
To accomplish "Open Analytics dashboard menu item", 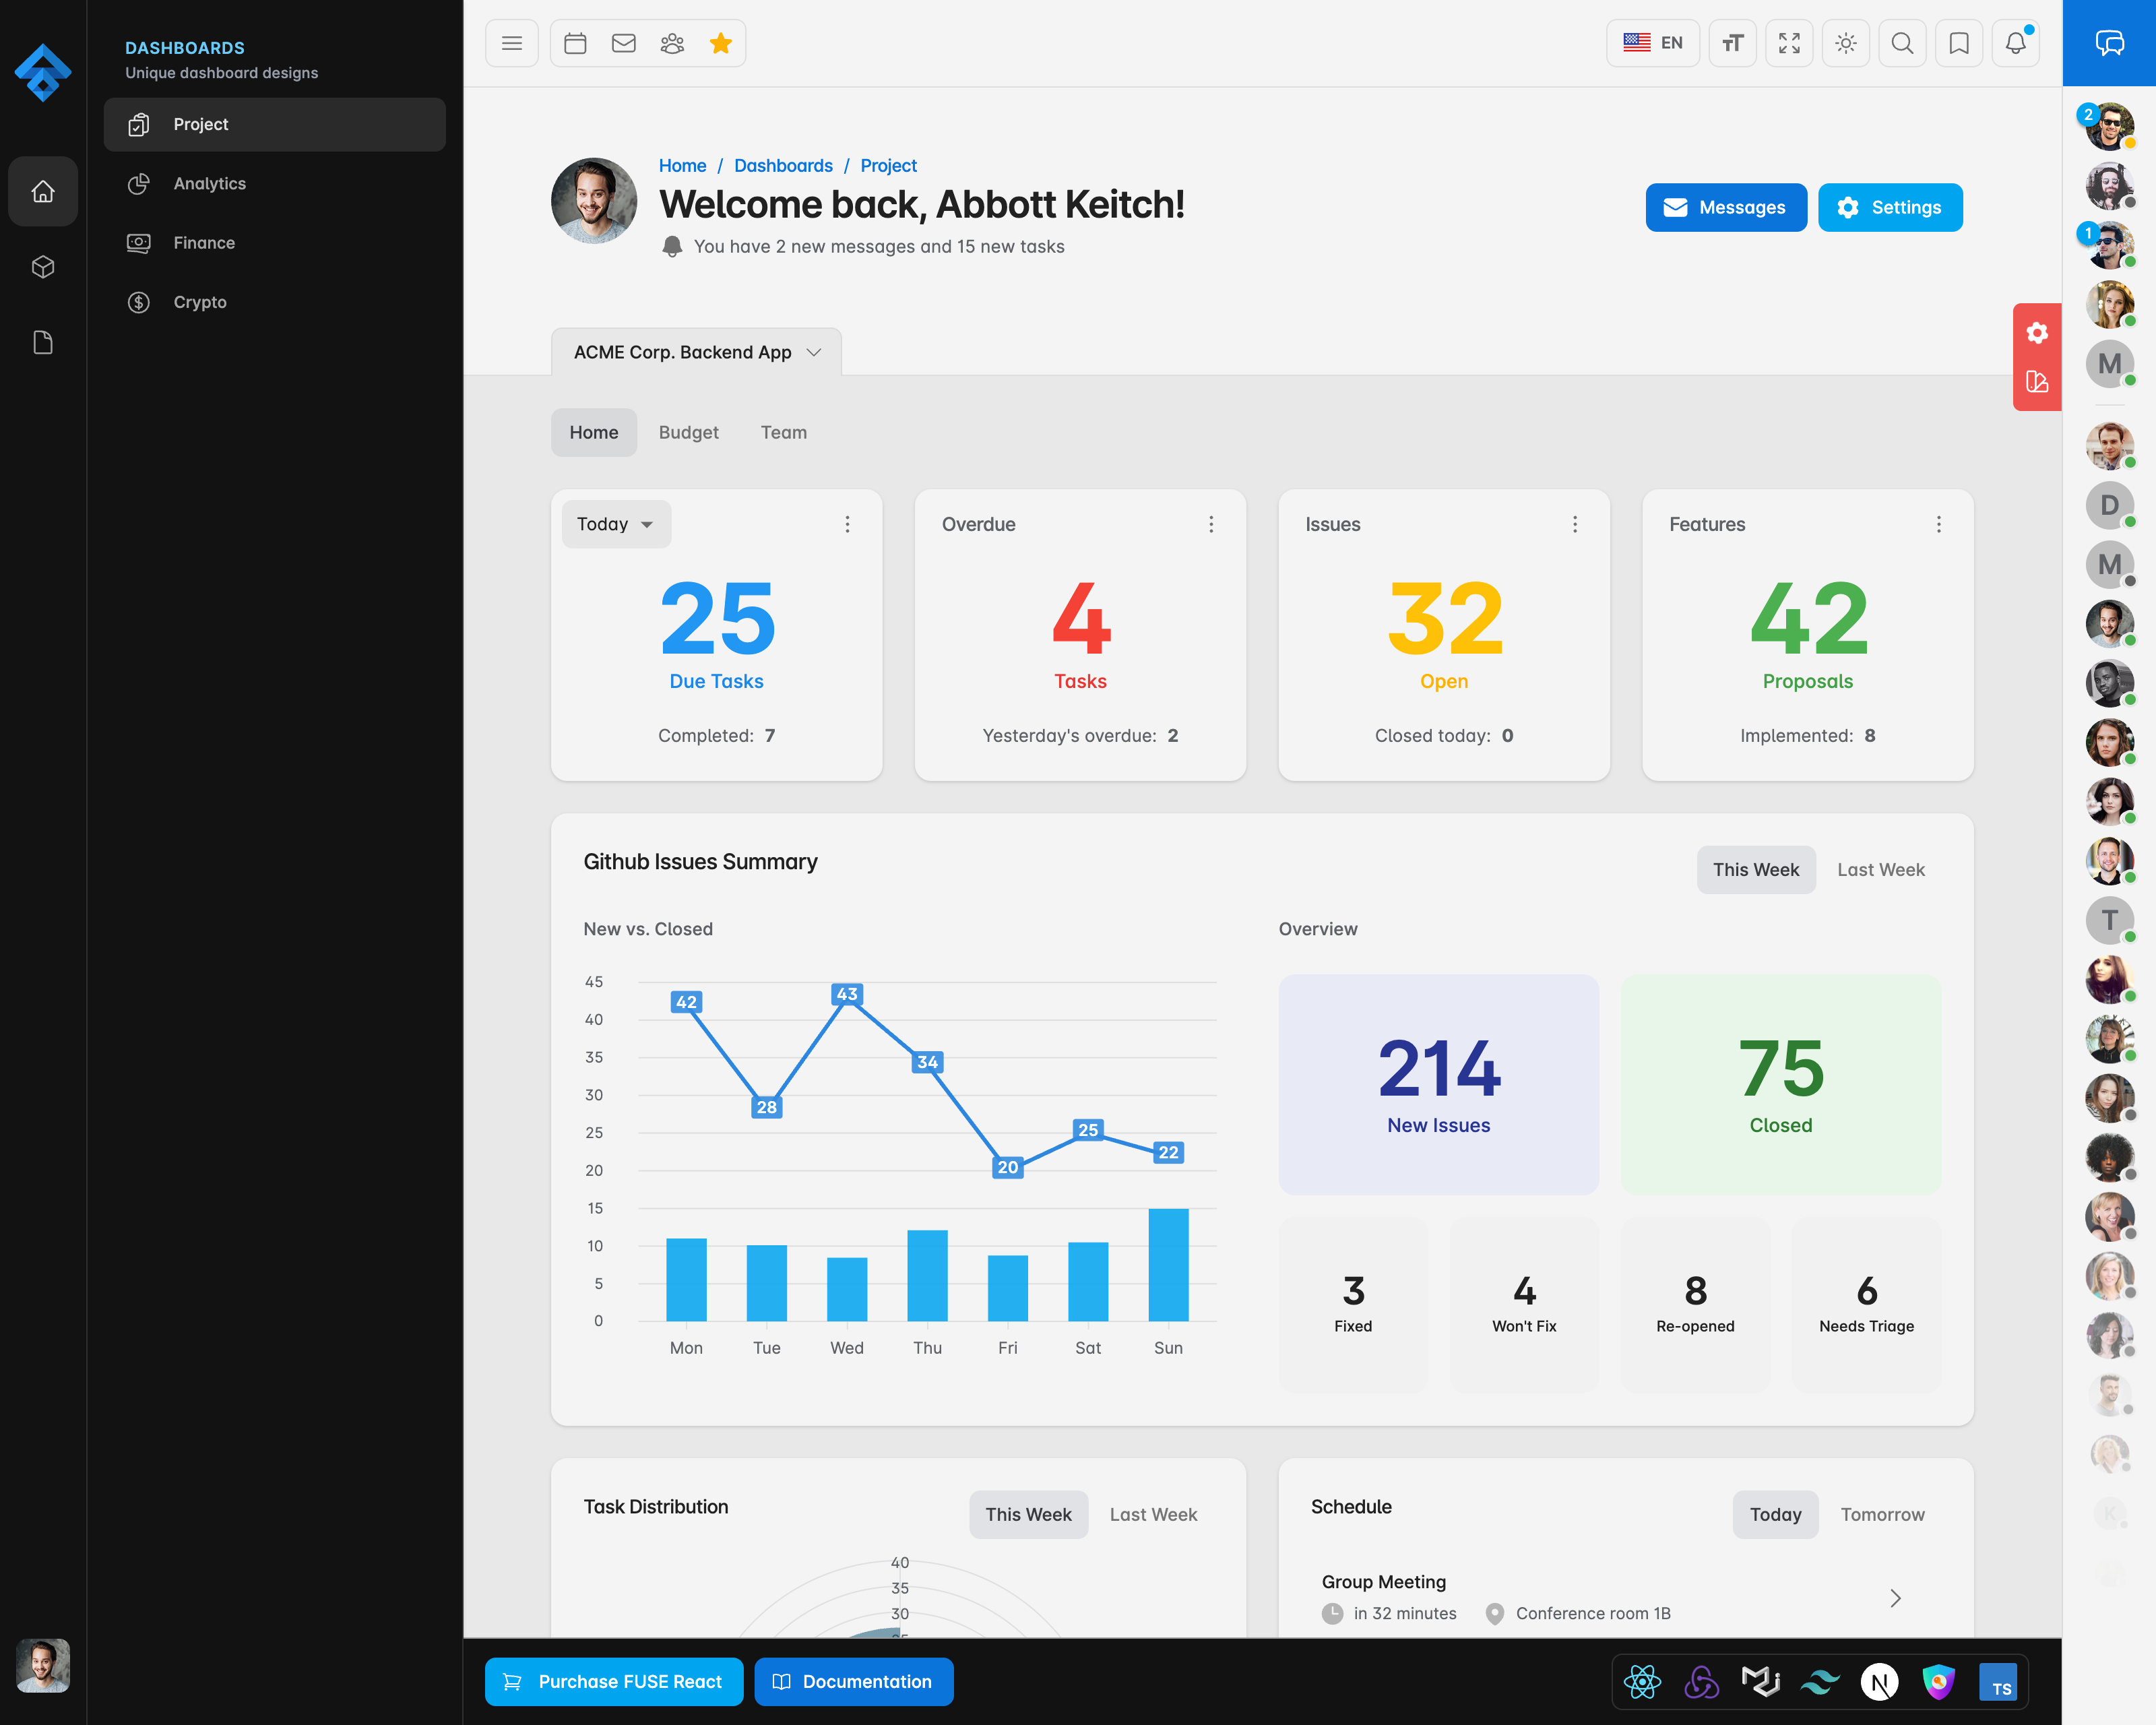I will point(275,184).
